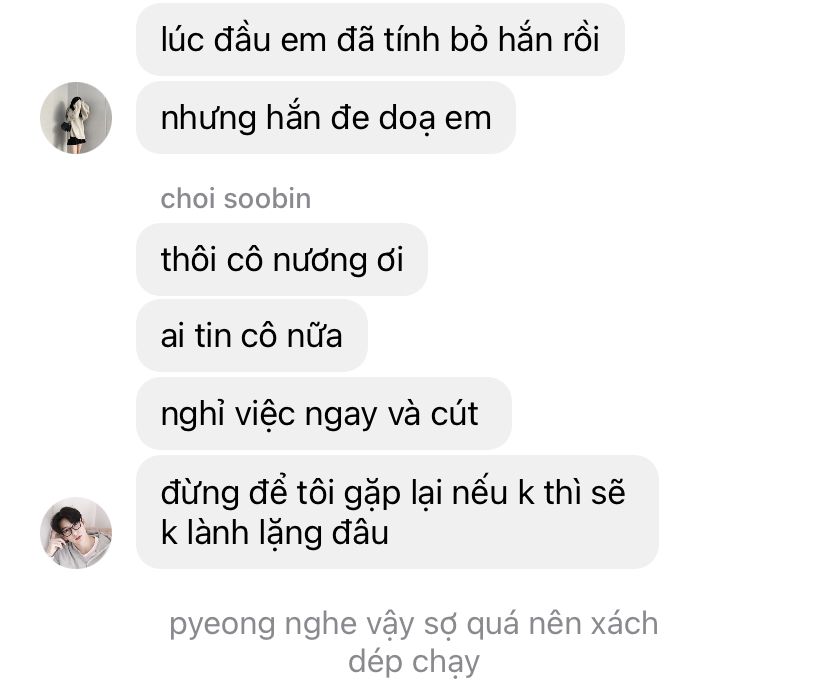Select the message 'nhưng hắn đe doạ em'

pyautogui.click(x=326, y=118)
